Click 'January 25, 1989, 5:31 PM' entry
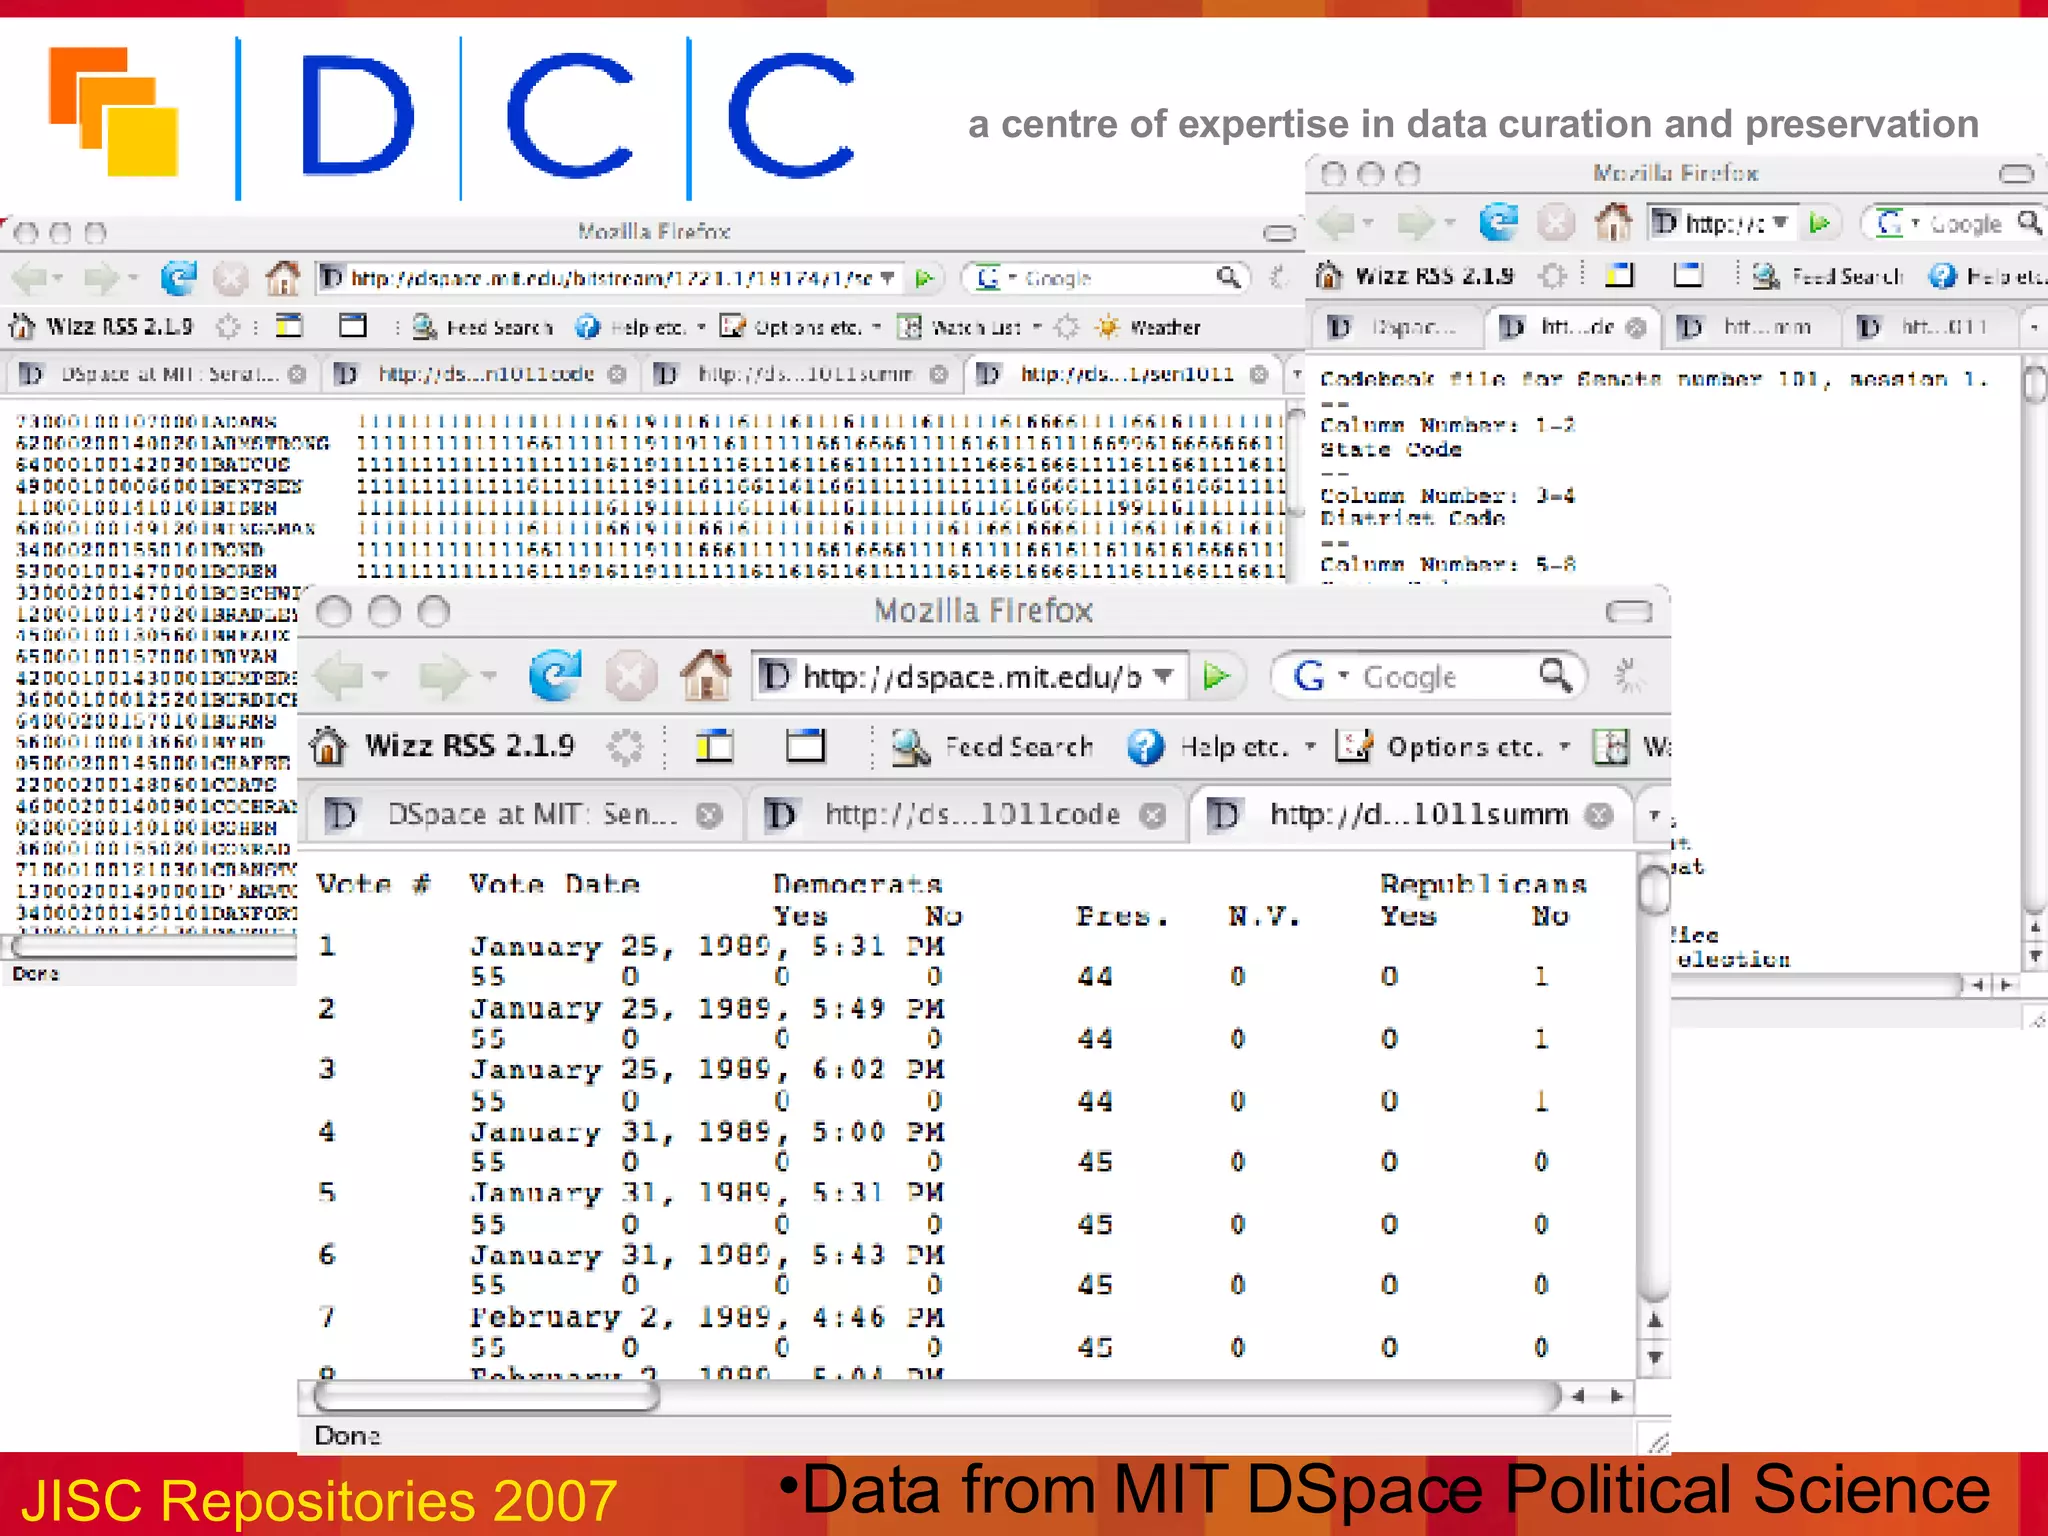 [707, 945]
